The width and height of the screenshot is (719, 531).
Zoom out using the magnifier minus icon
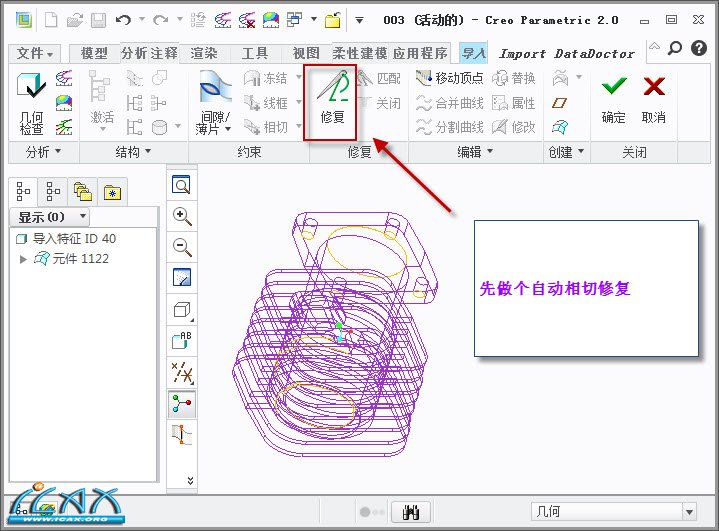(x=182, y=247)
